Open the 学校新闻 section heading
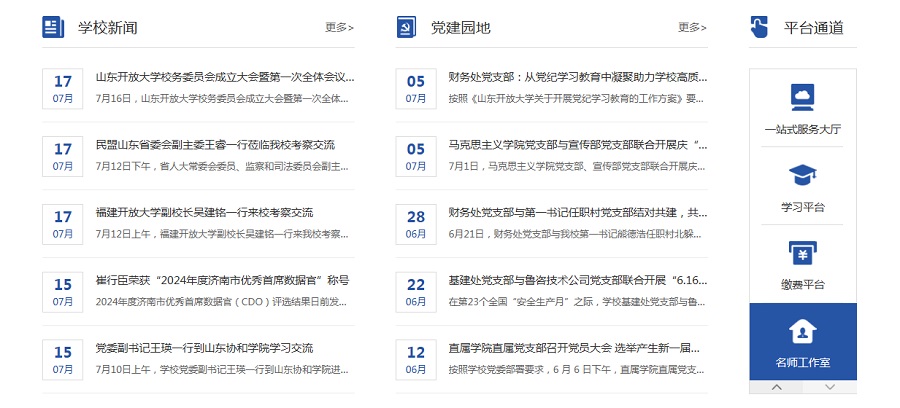 click(x=108, y=28)
